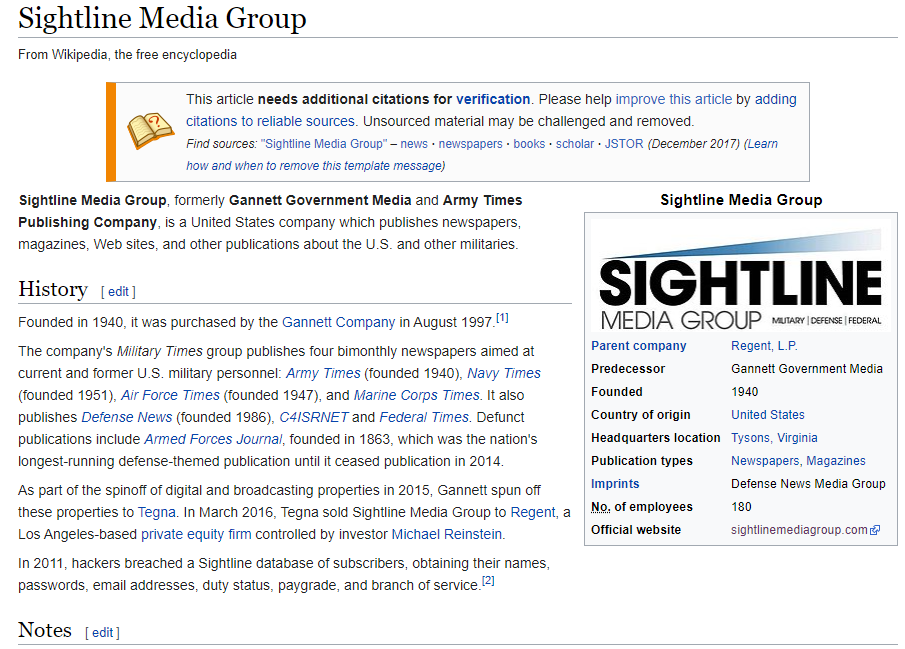This screenshot has height=649, width=905.
Task: Open the Defense News article link
Action: pyautogui.click(x=127, y=417)
